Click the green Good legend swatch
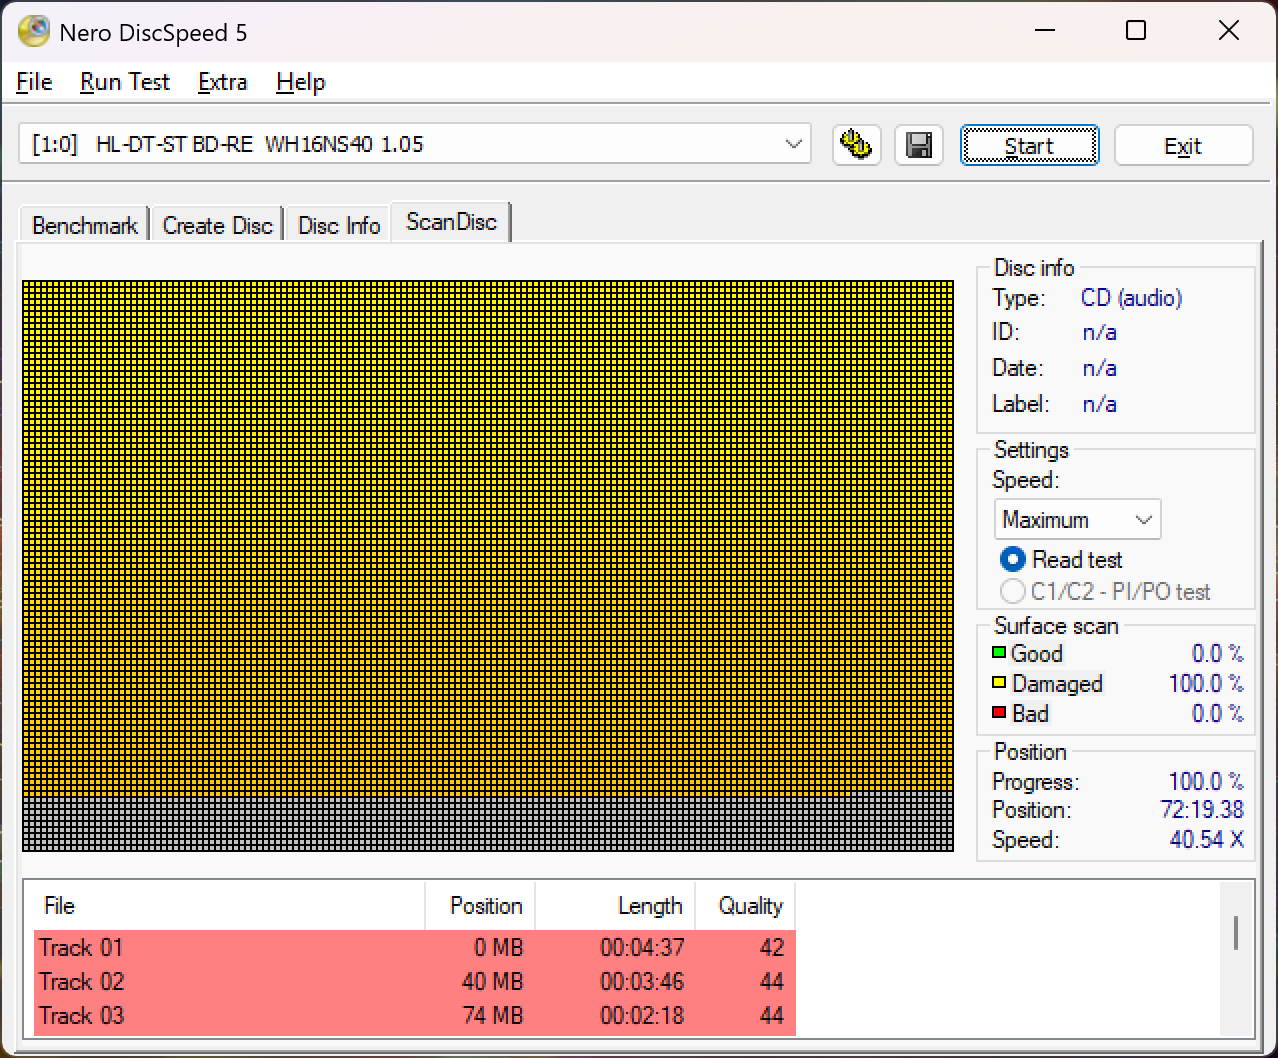Viewport: 1278px width, 1058px height. point(998,653)
